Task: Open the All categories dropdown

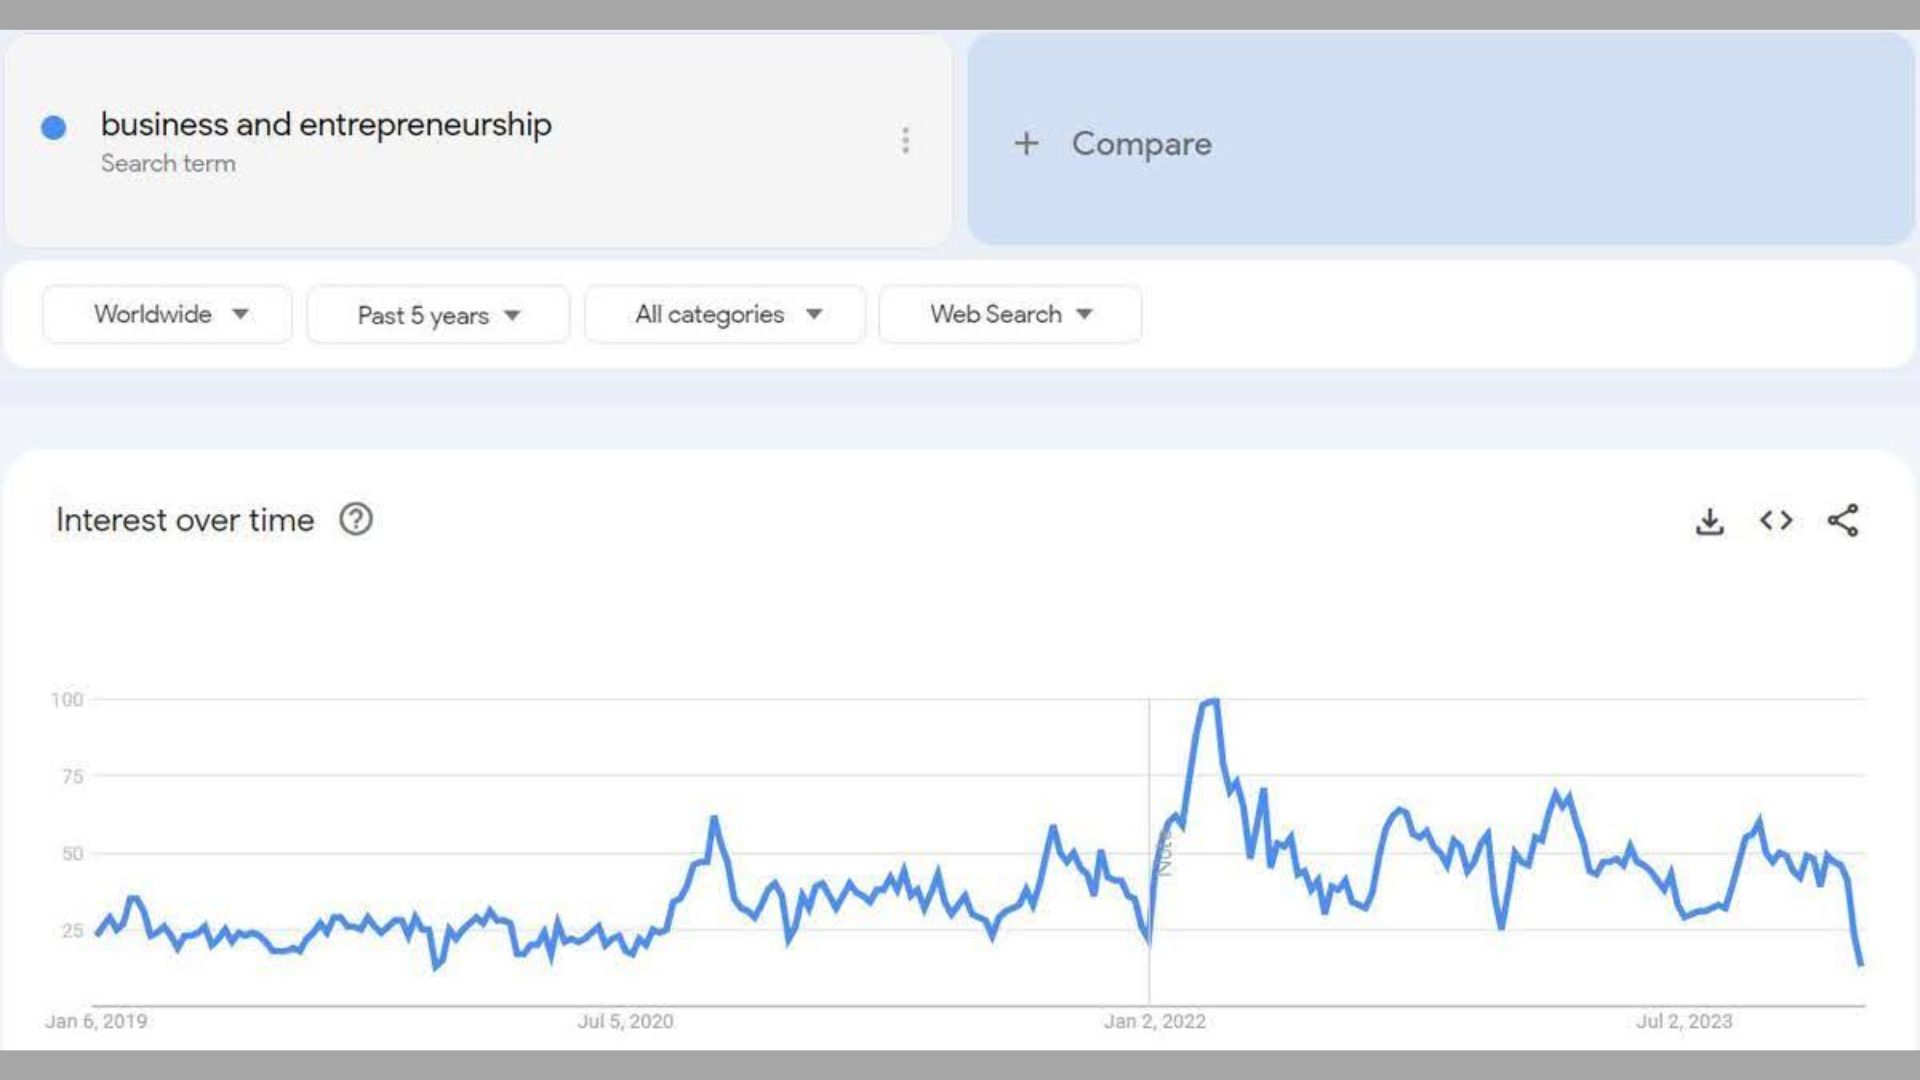Action: tap(725, 315)
